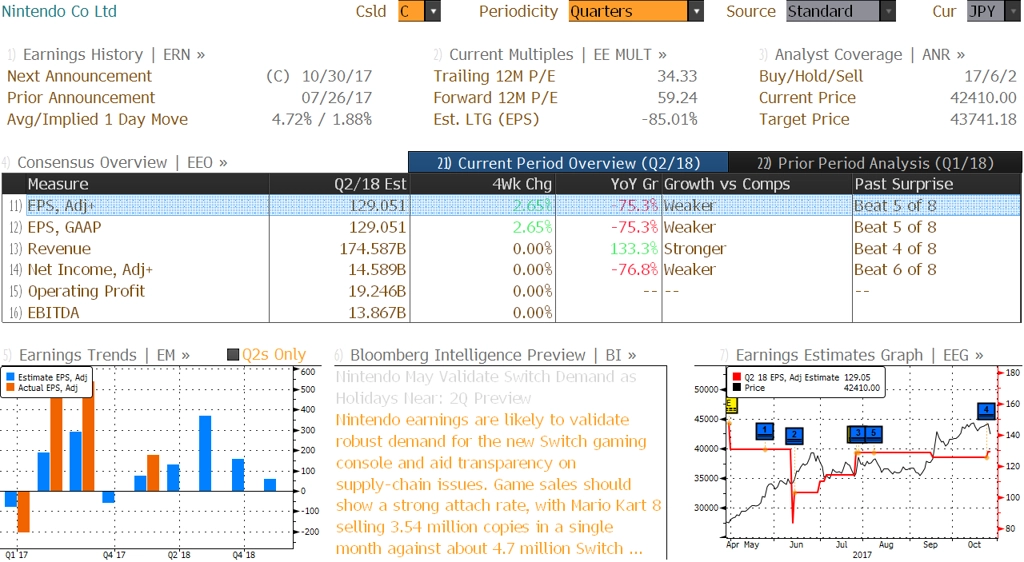Open Analyst Coverage ANR link

click(870, 55)
